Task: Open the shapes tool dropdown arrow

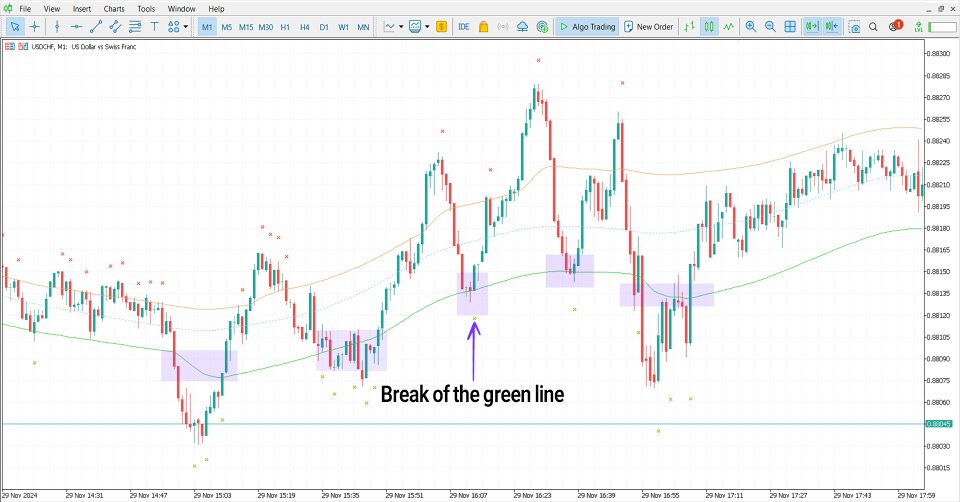Action: [186, 27]
